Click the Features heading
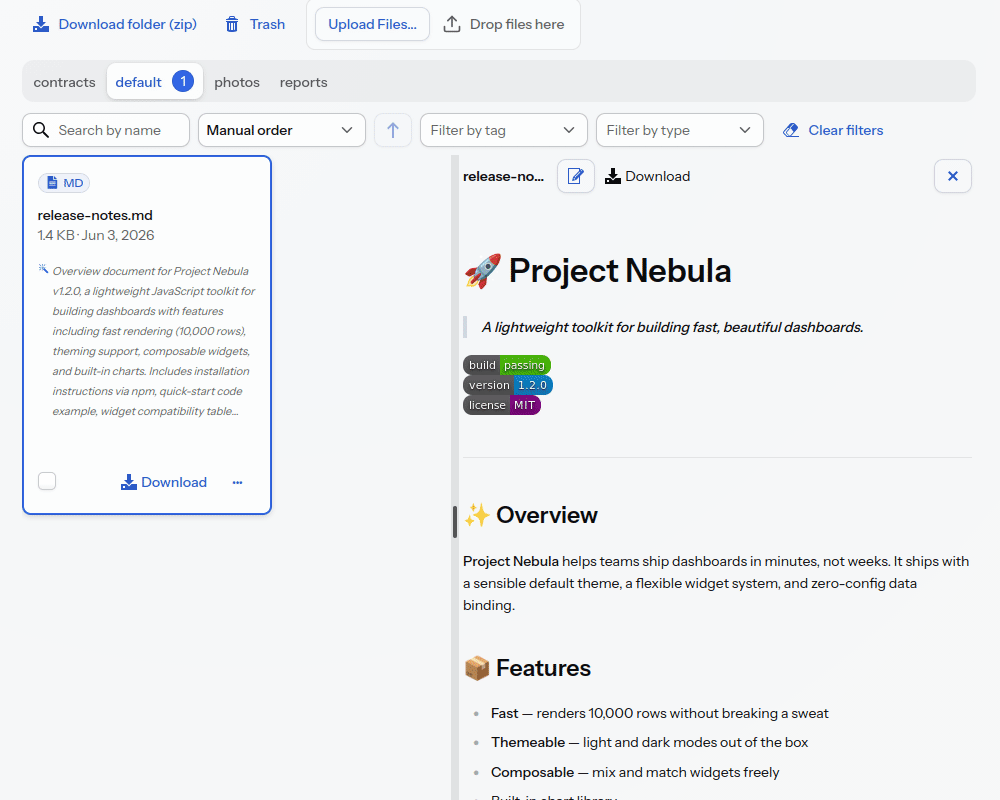The width and height of the screenshot is (1000, 800). click(x=527, y=668)
